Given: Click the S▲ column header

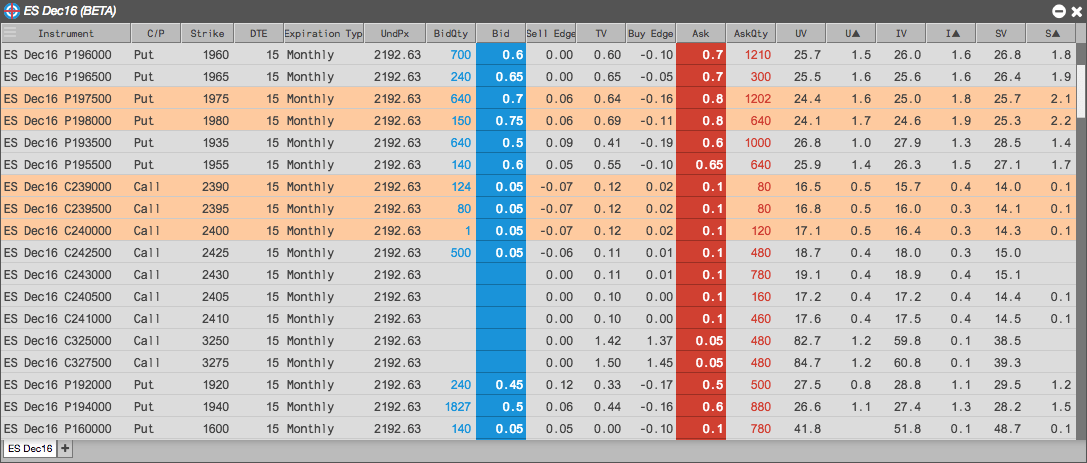Looking at the screenshot, I should click(x=1052, y=33).
